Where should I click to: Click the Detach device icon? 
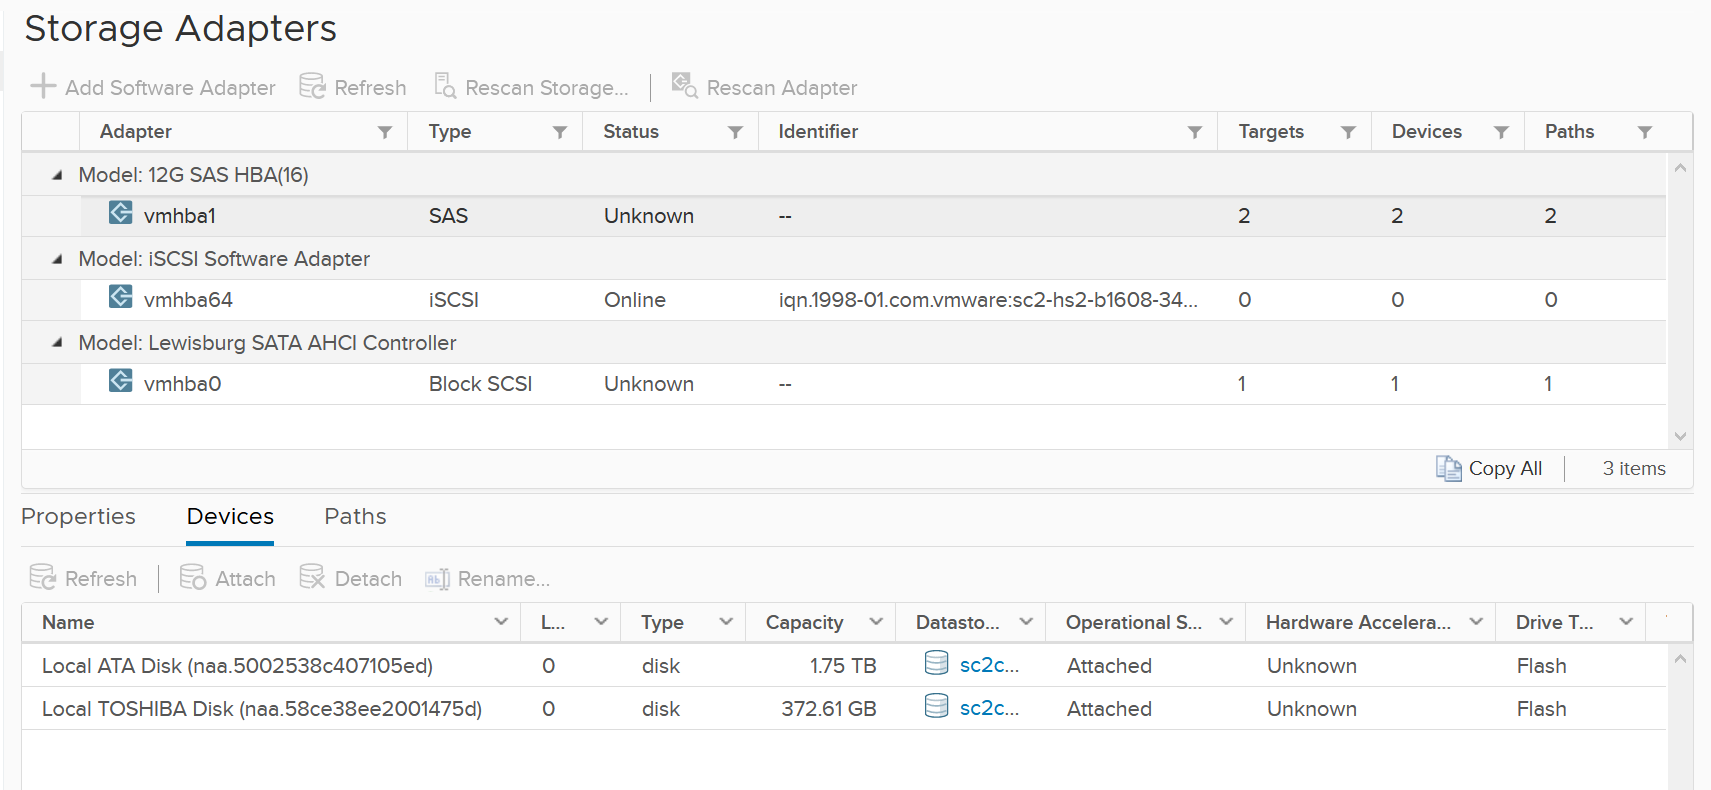pos(312,577)
